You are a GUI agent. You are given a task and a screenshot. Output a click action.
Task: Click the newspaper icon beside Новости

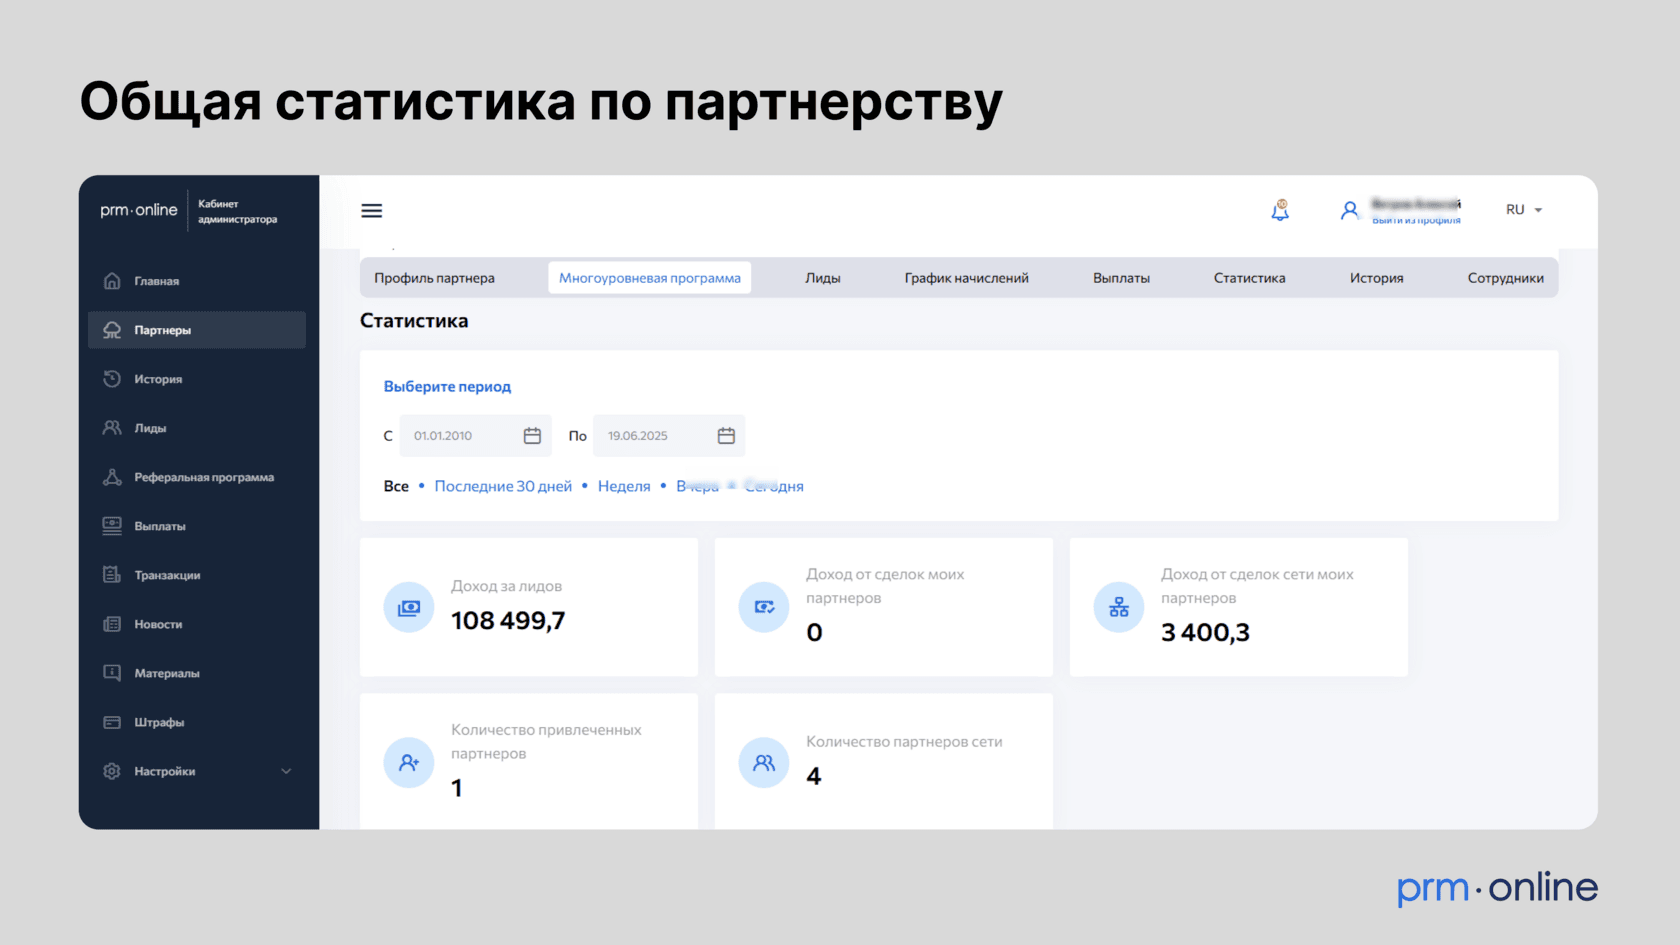pyautogui.click(x=112, y=624)
